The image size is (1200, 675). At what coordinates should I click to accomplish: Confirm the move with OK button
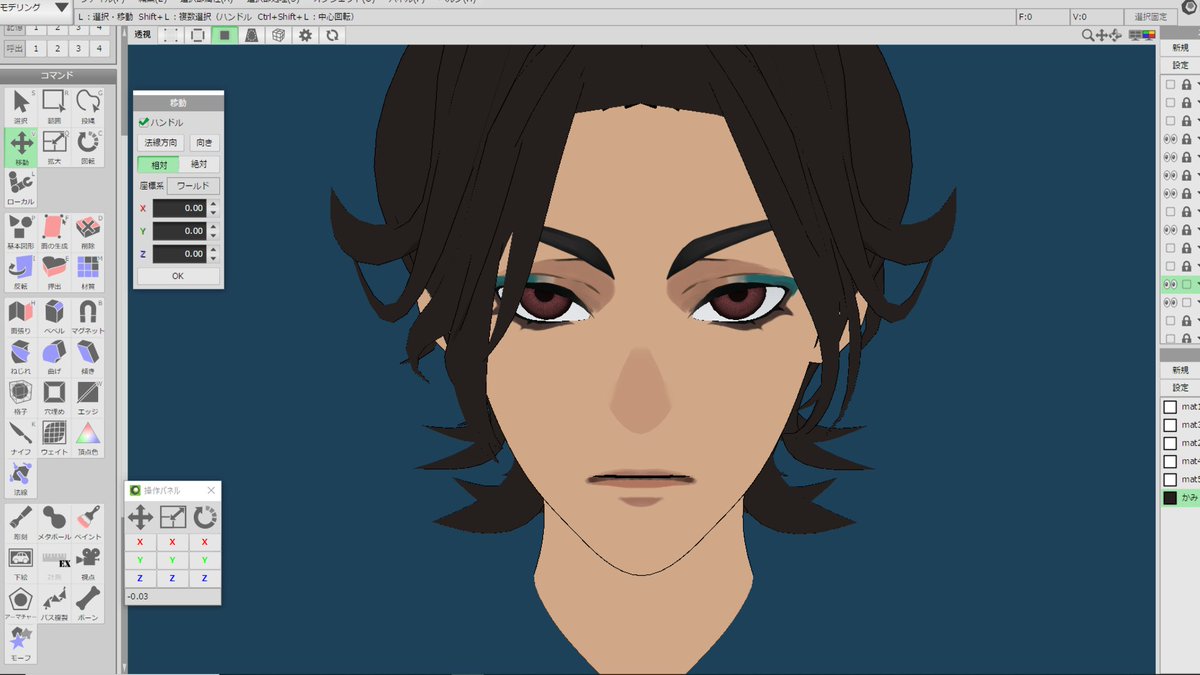tap(178, 276)
